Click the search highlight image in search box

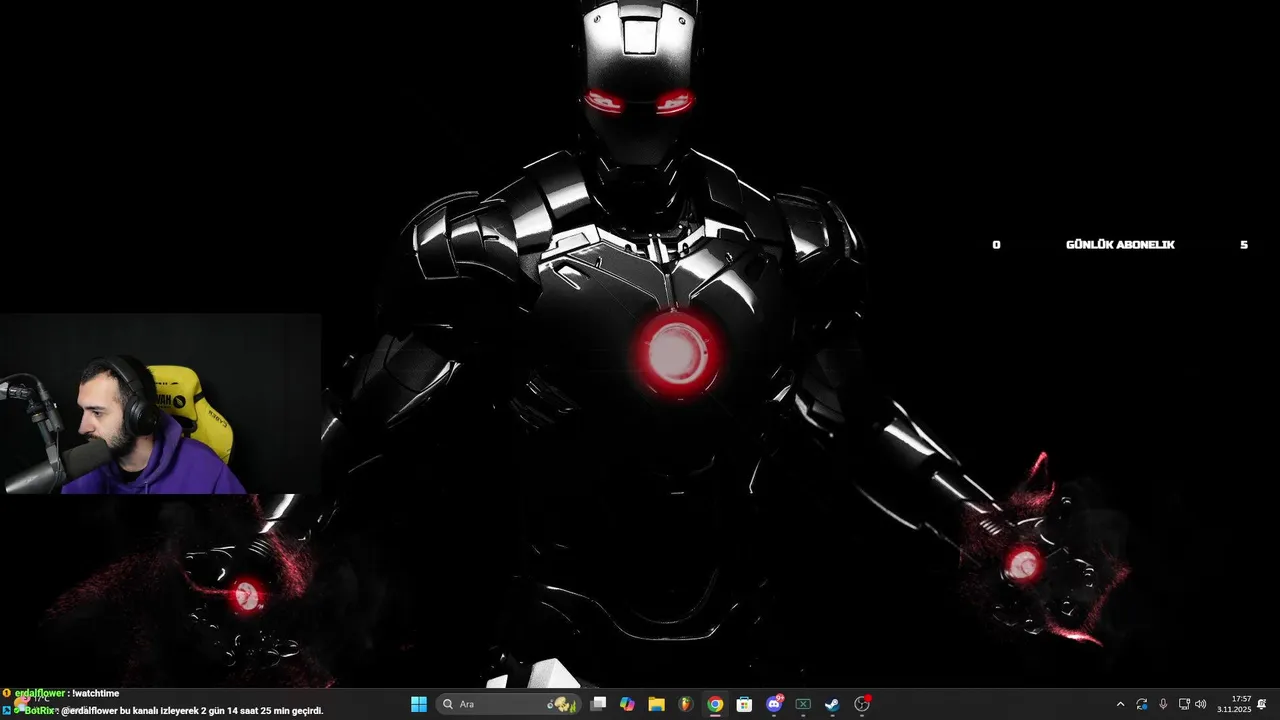coord(563,704)
